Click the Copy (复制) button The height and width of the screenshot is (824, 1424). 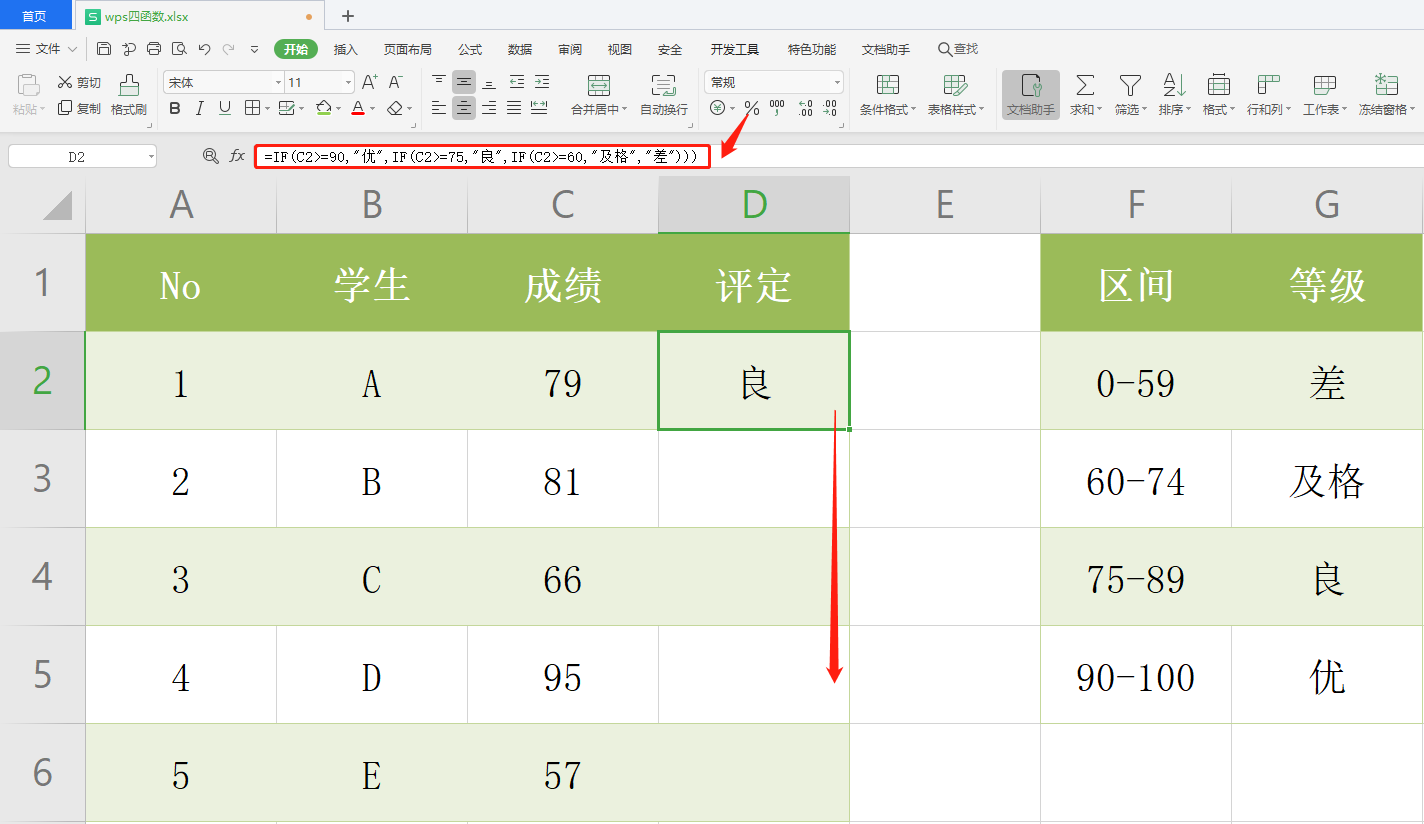click(79, 108)
